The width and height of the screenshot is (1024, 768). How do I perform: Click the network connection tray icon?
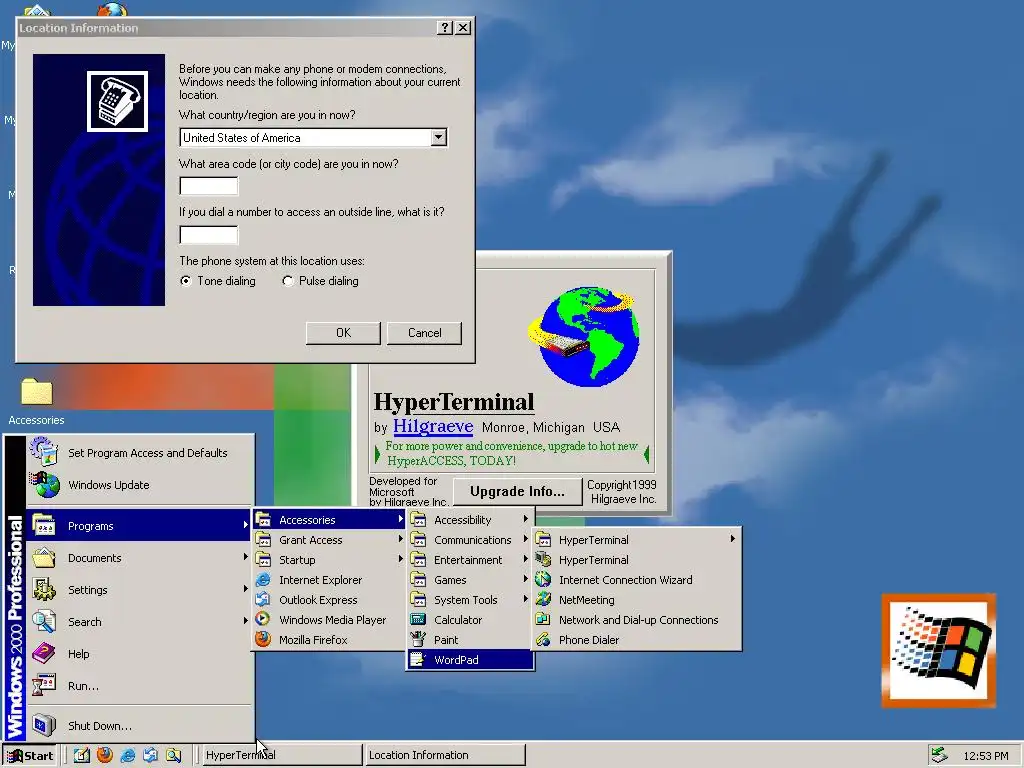pyautogui.click(x=939, y=755)
